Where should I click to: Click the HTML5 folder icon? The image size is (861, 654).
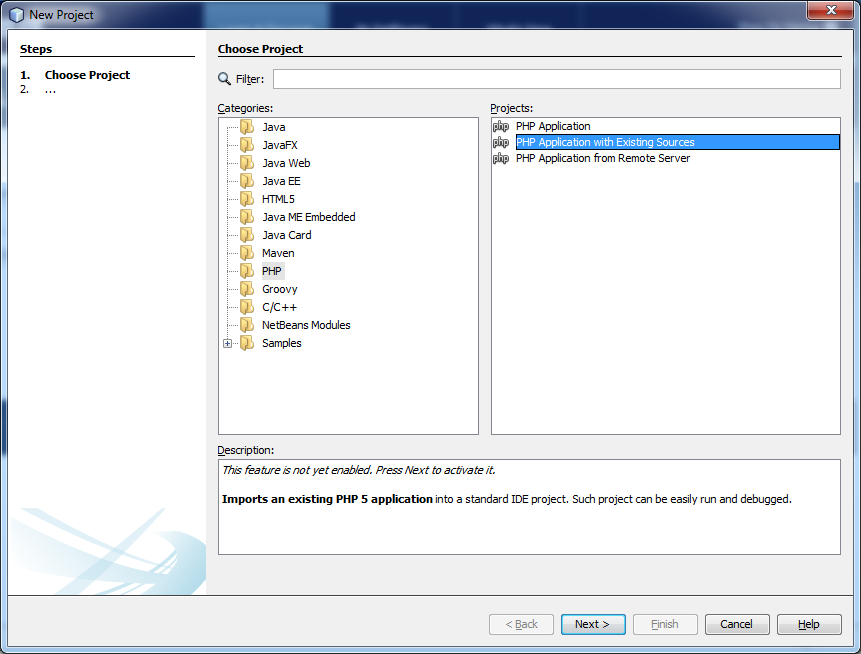(x=247, y=199)
